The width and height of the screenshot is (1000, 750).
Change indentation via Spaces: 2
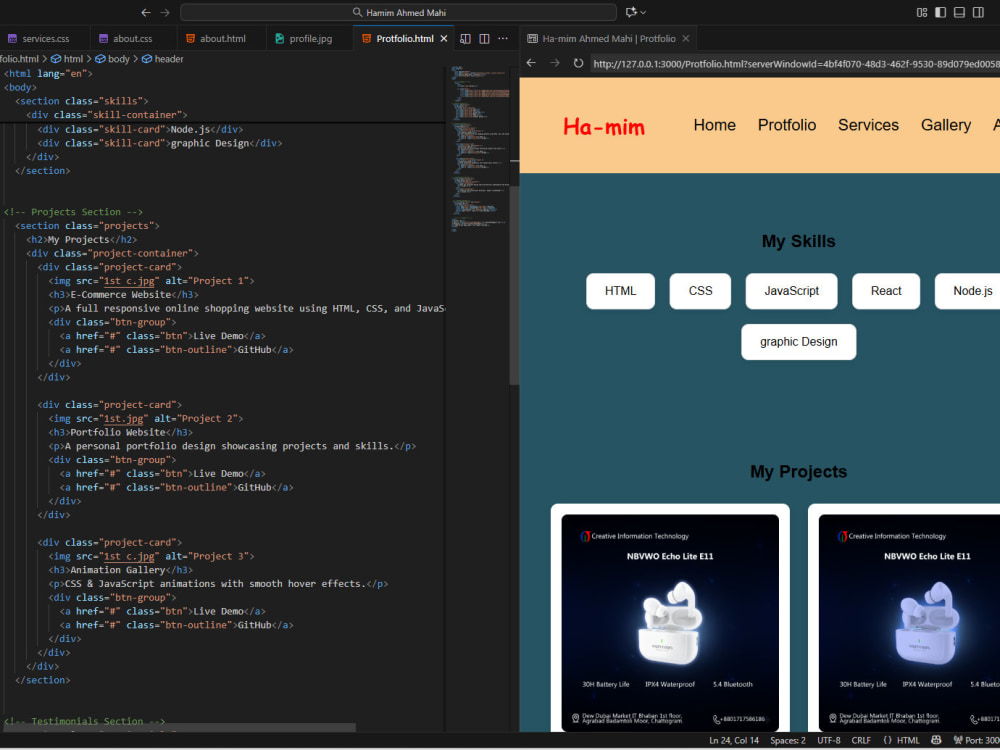click(x=788, y=740)
